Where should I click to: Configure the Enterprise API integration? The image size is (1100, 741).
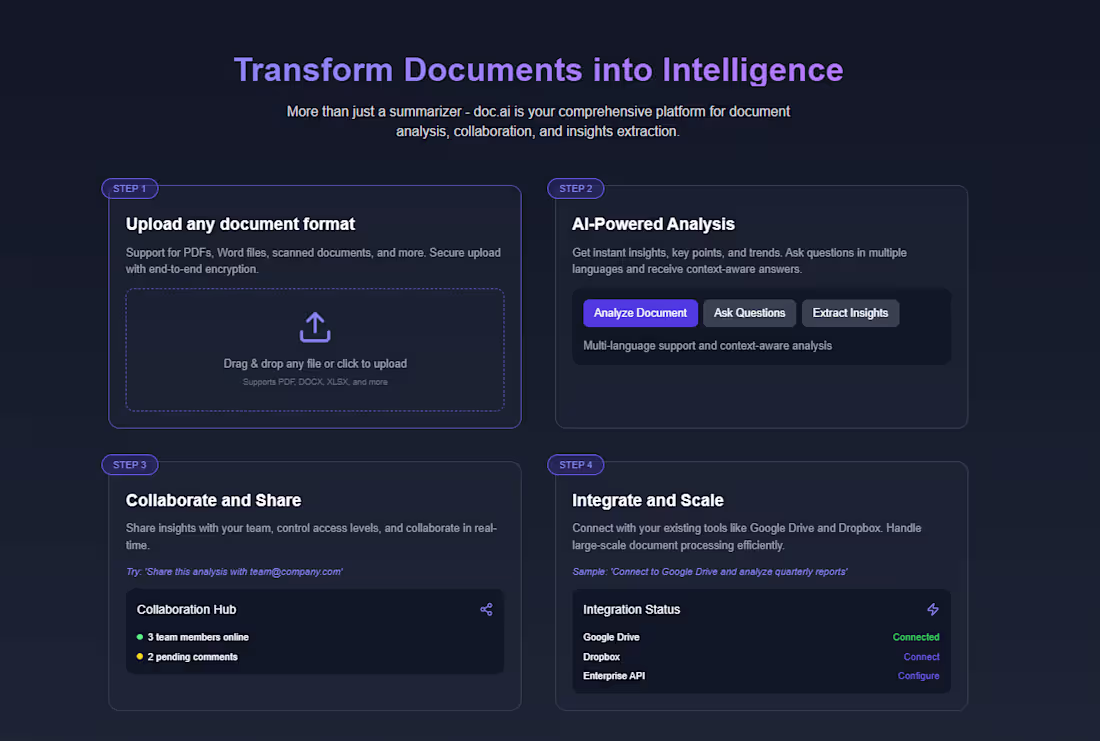(918, 676)
